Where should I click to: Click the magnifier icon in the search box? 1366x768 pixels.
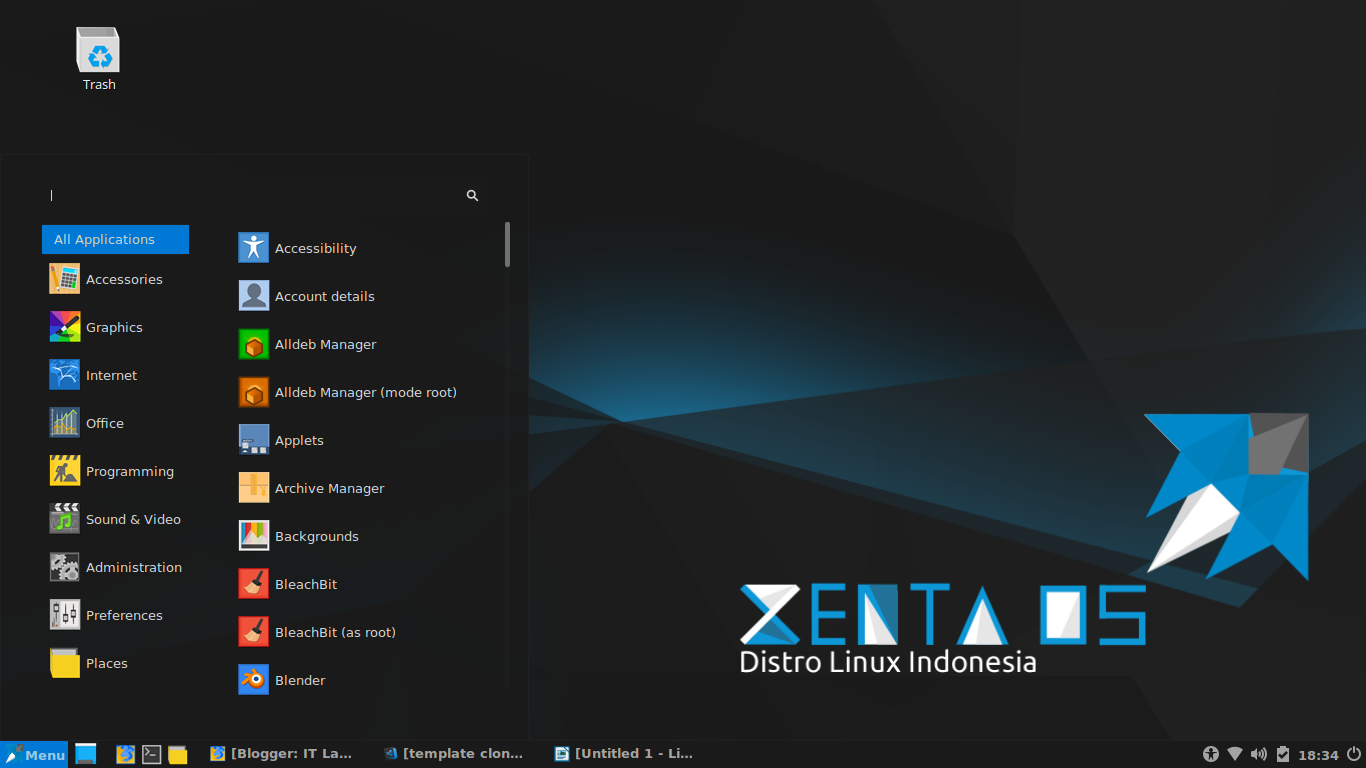click(x=473, y=196)
